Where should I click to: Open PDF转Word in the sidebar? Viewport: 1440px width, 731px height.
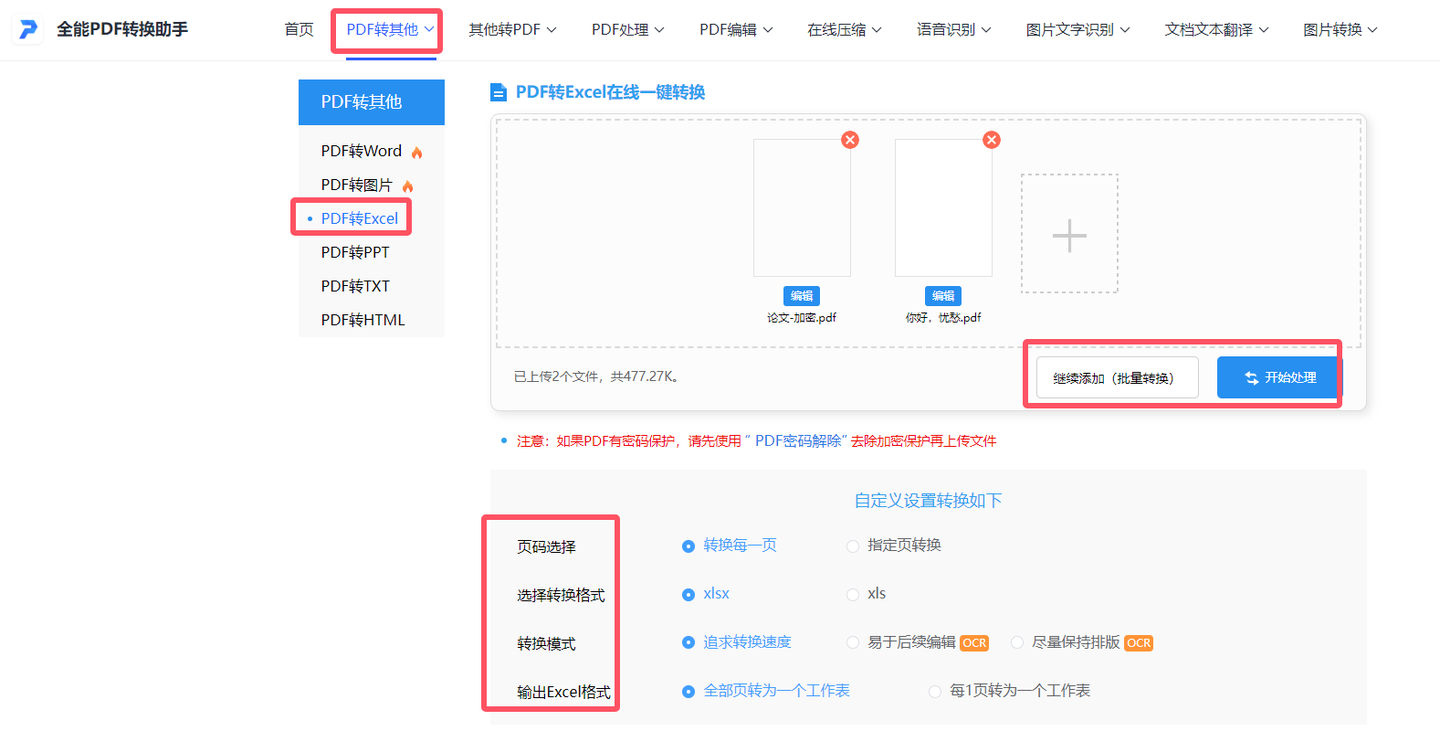pos(361,151)
